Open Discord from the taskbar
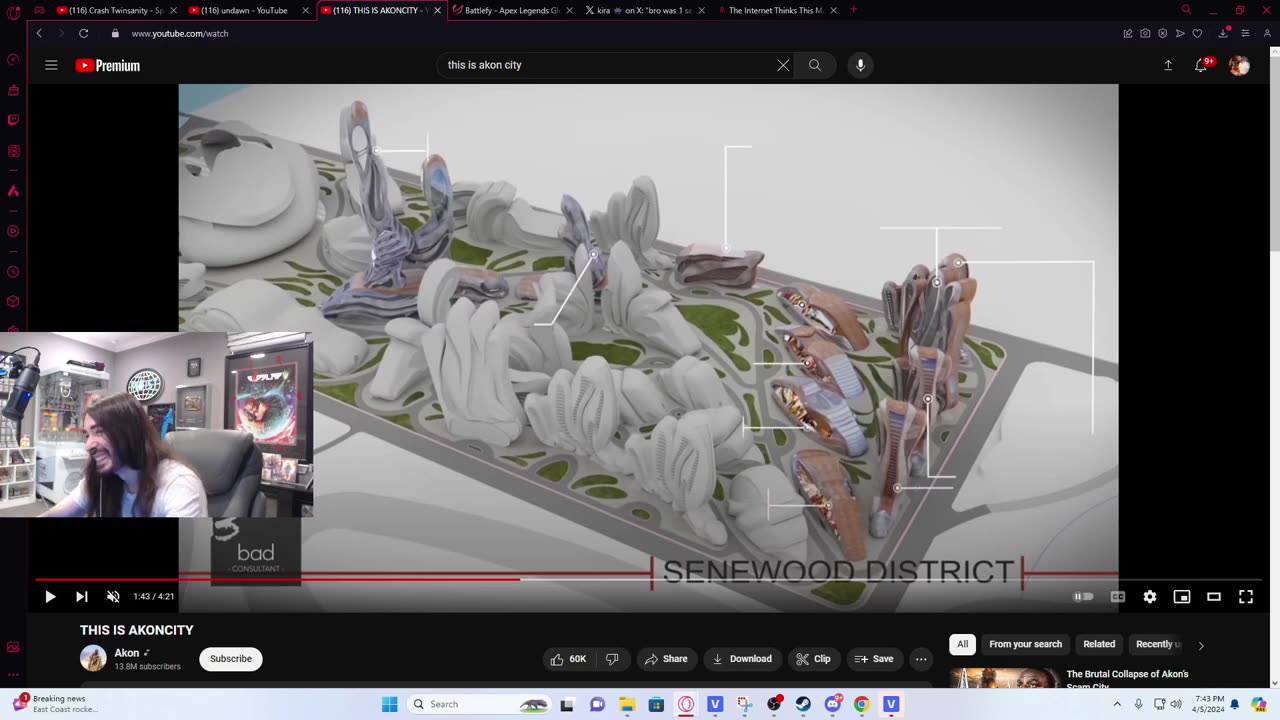Screen dimensions: 1280x720 pos(833,704)
